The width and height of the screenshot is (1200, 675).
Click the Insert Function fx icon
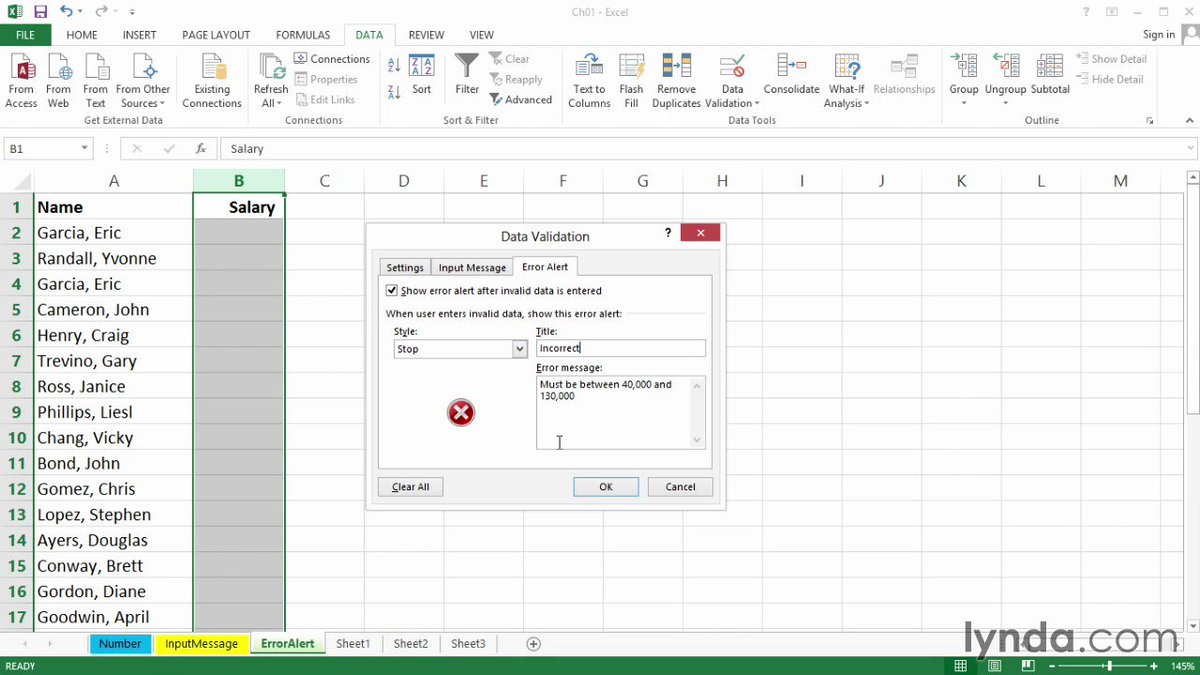click(x=201, y=148)
